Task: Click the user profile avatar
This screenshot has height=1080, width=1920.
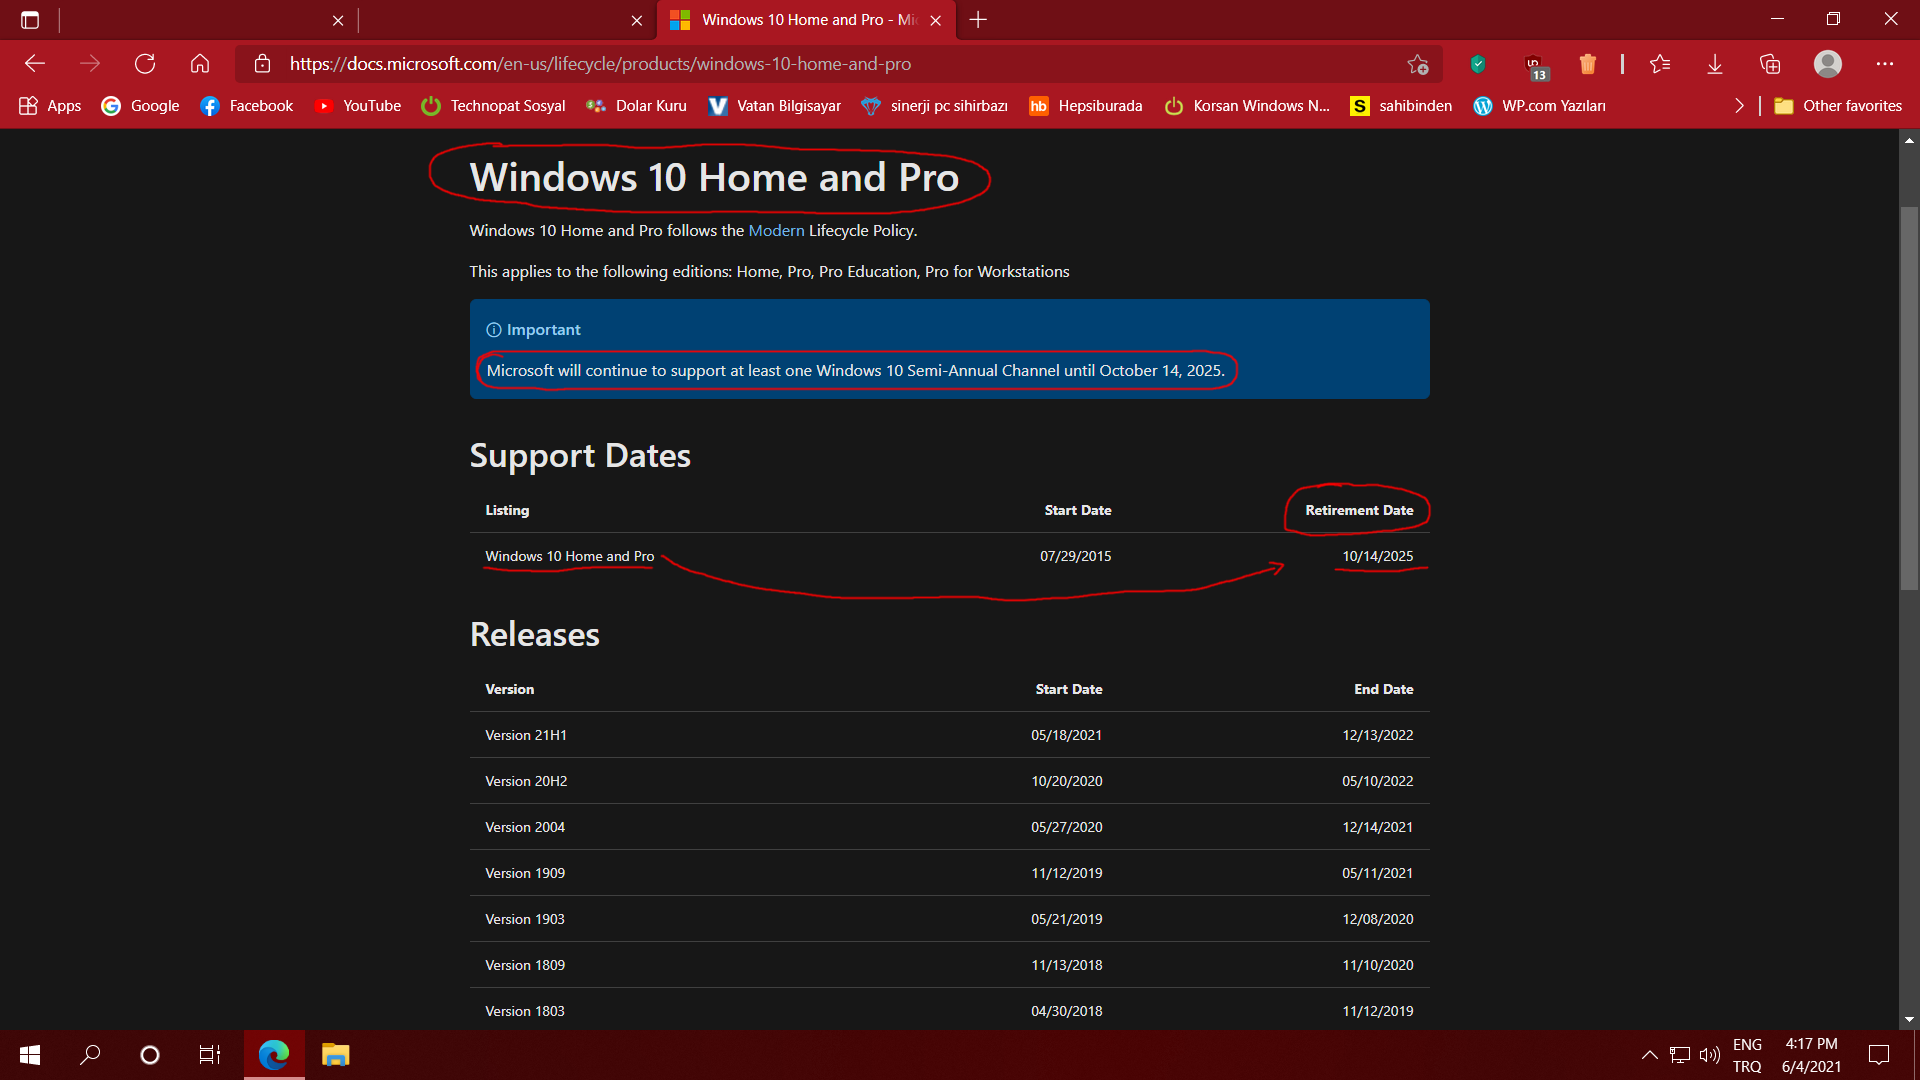Action: pyautogui.click(x=1827, y=64)
